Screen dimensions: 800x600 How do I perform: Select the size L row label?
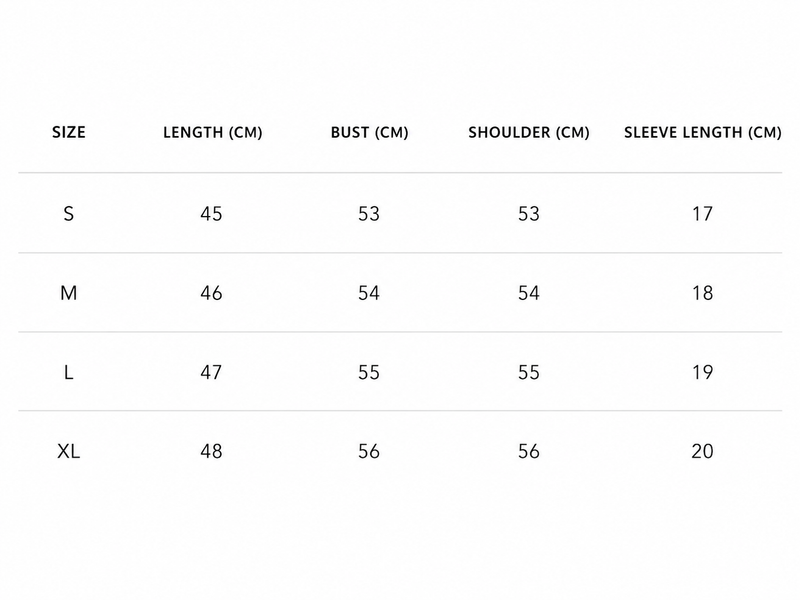point(68,373)
